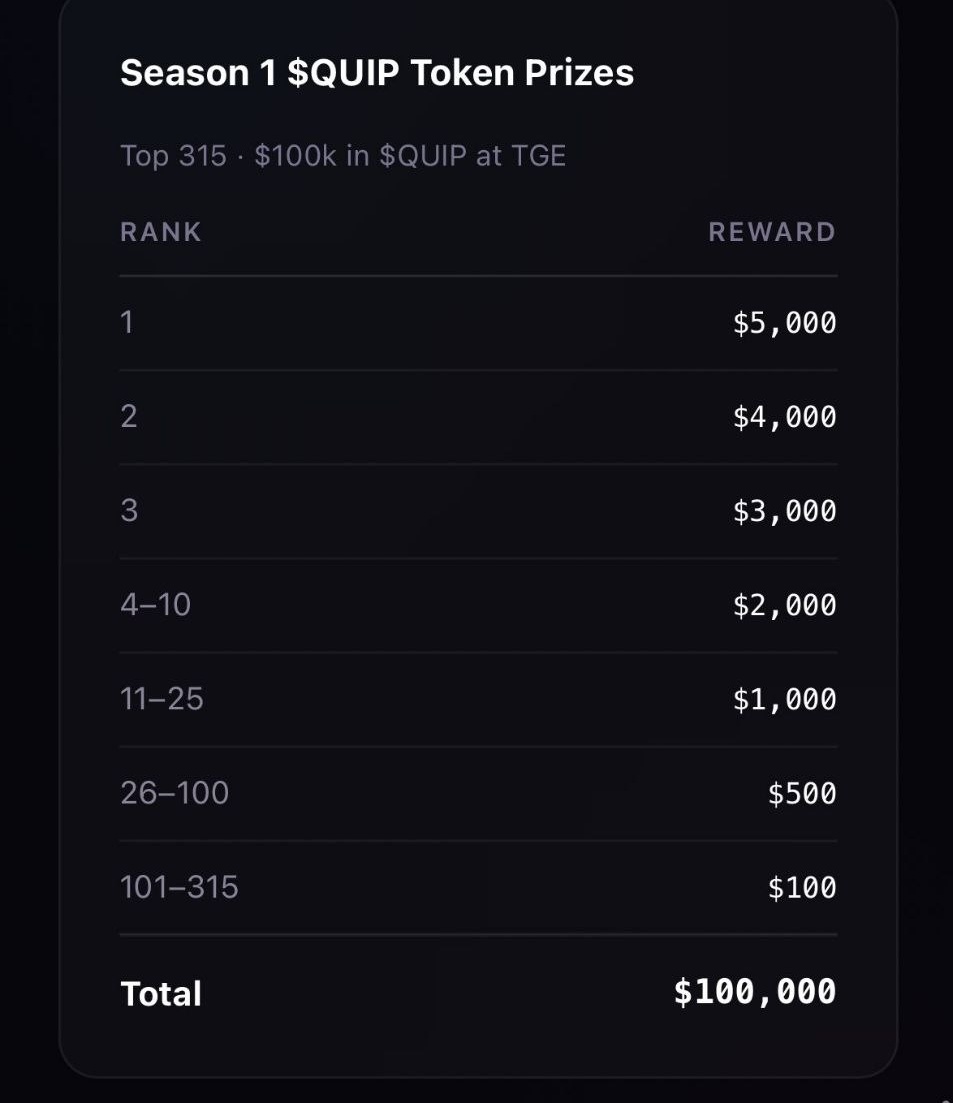Select the 4–10 rank range

[x=155, y=605]
